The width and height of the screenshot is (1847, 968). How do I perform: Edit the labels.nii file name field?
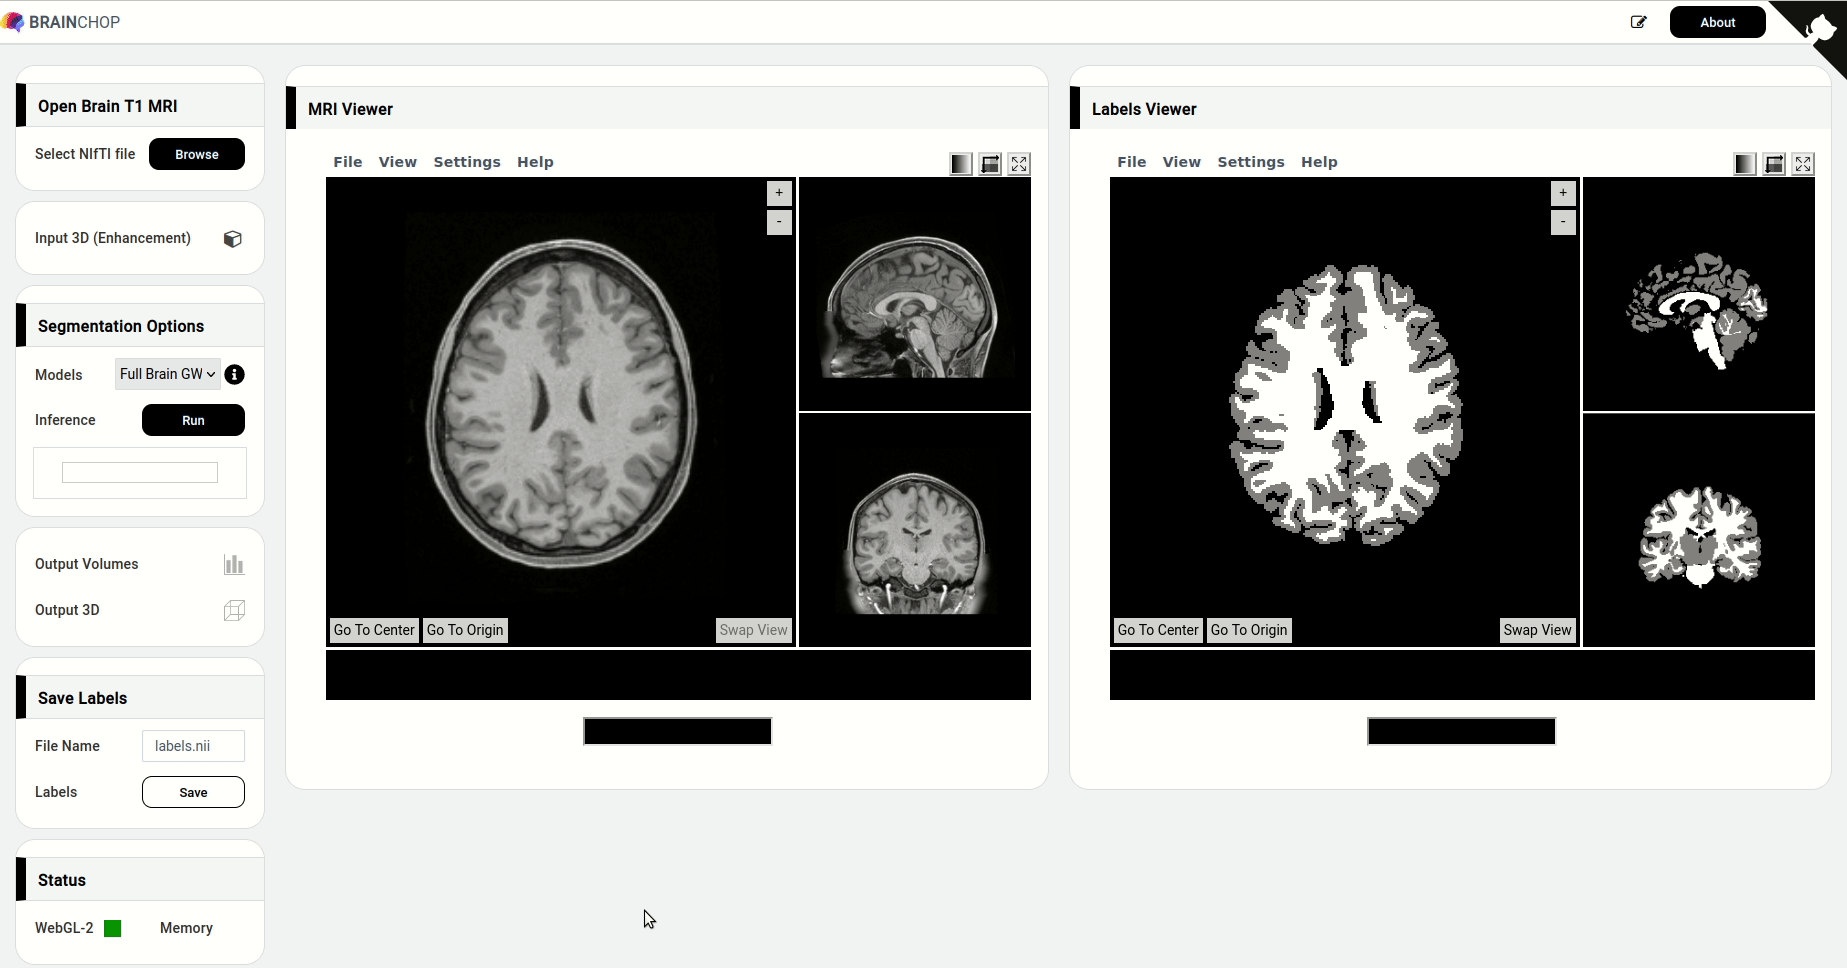(193, 746)
